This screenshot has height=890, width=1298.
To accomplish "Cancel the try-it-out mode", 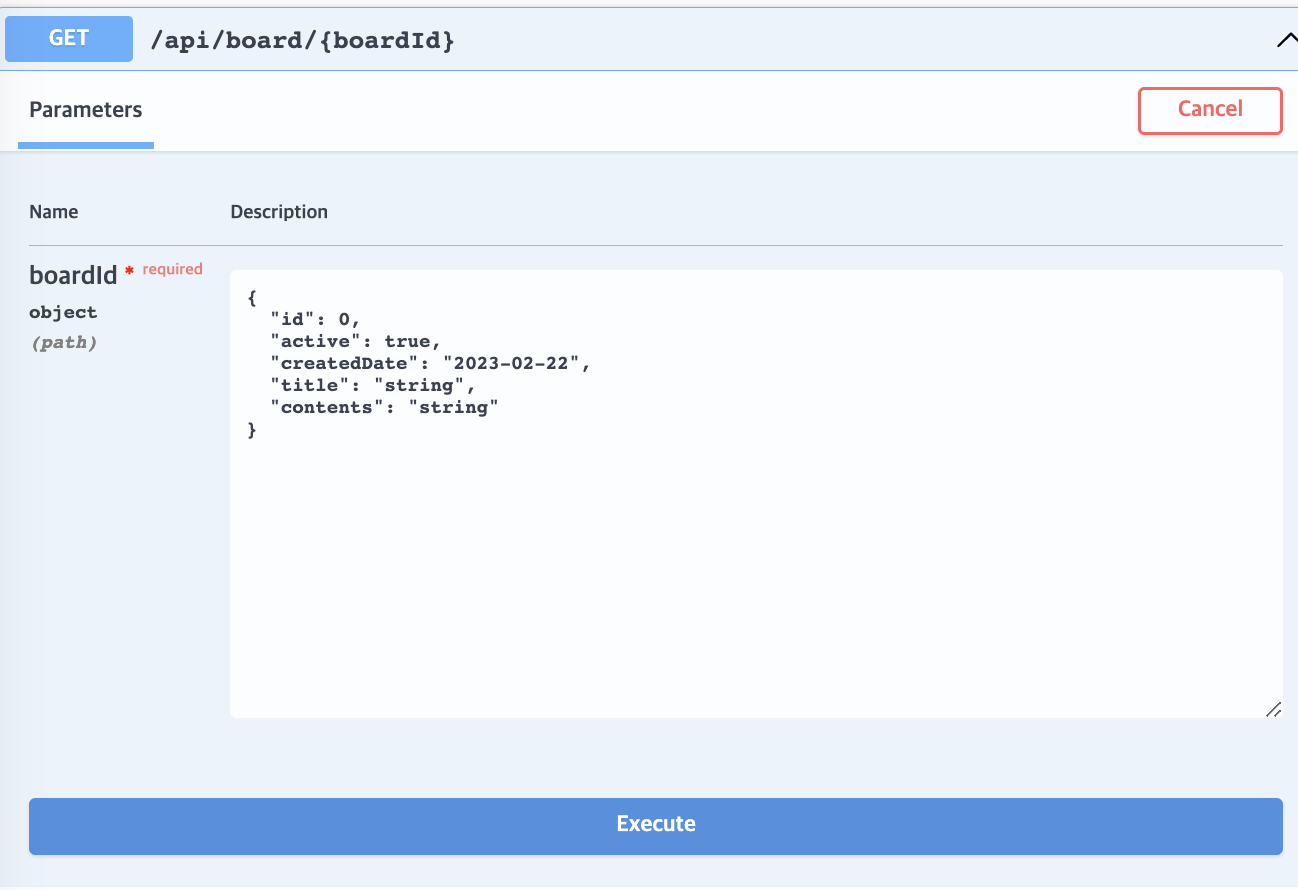I will (x=1210, y=110).
